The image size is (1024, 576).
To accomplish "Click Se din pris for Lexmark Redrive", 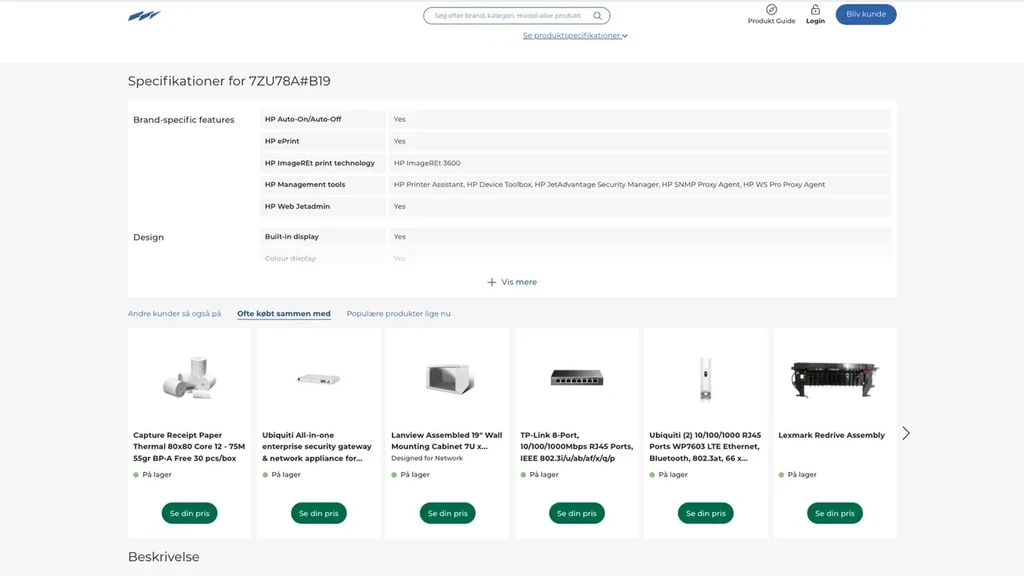I will [835, 513].
